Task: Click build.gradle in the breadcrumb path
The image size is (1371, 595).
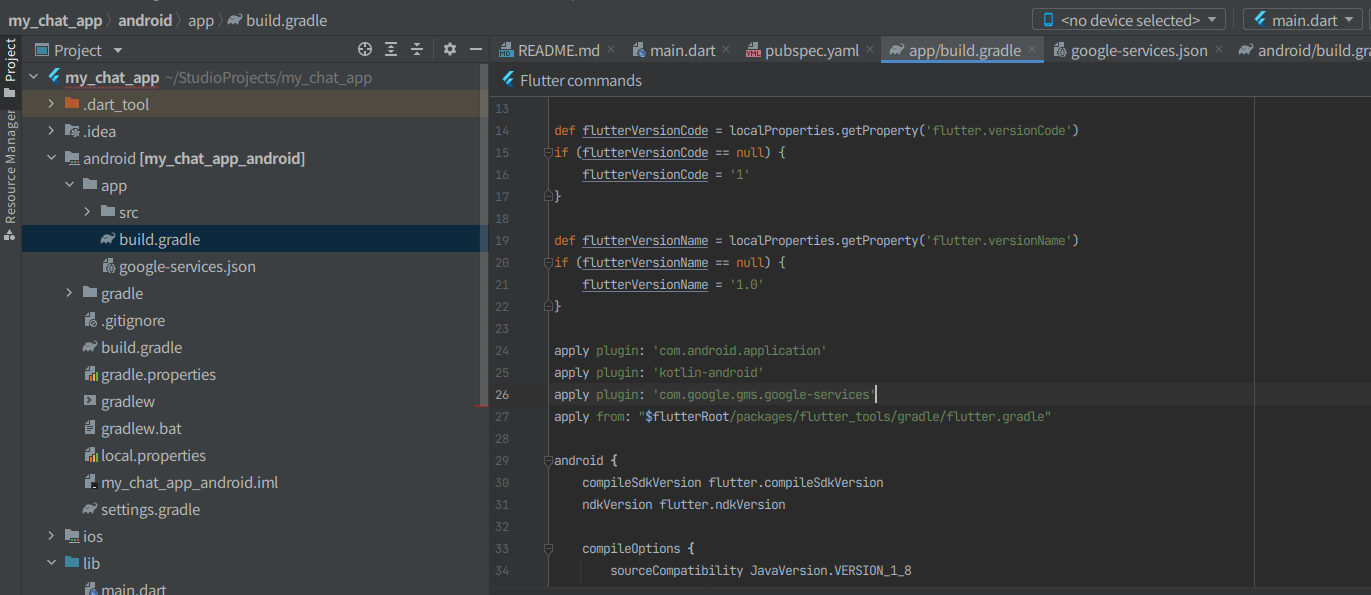Action: (x=286, y=20)
